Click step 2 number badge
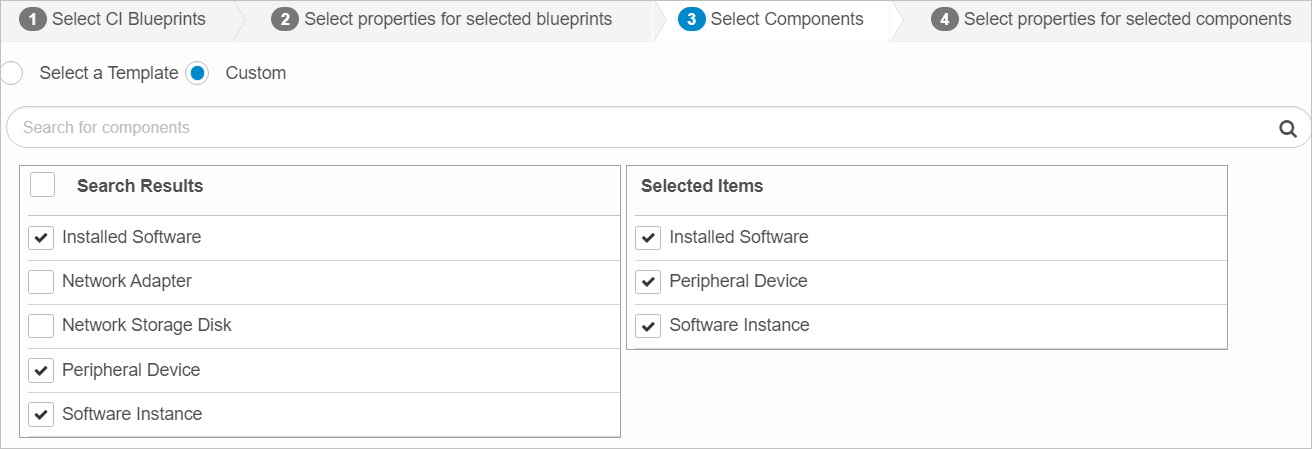 tap(285, 19)
